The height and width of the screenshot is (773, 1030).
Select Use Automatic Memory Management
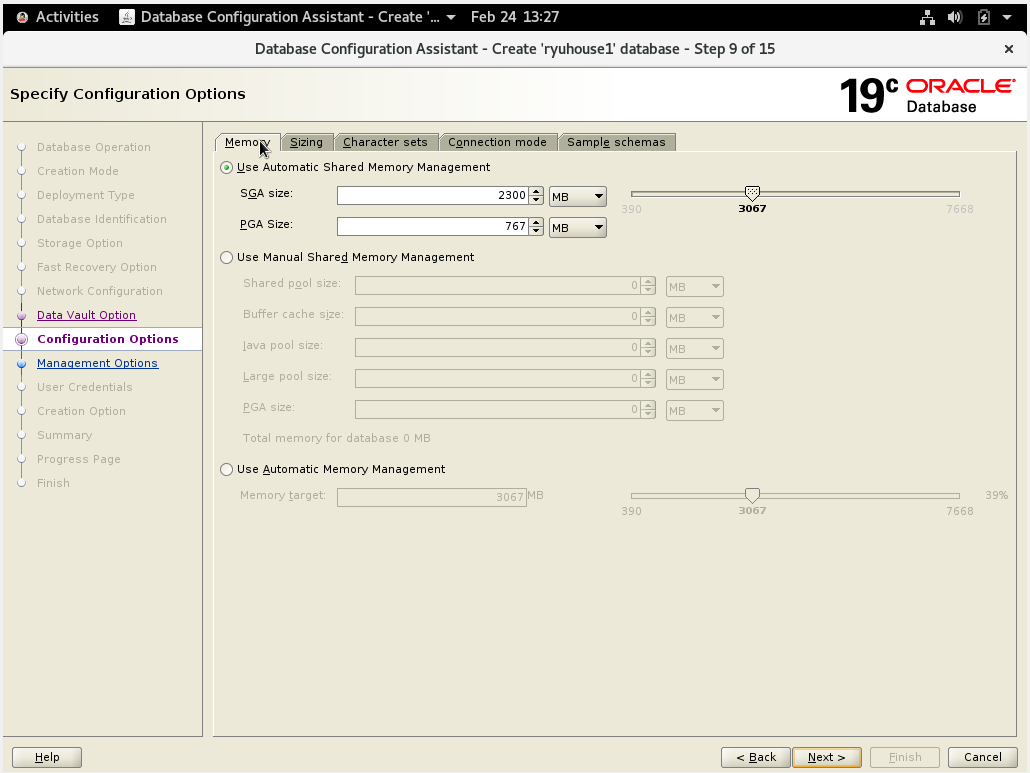227,470
